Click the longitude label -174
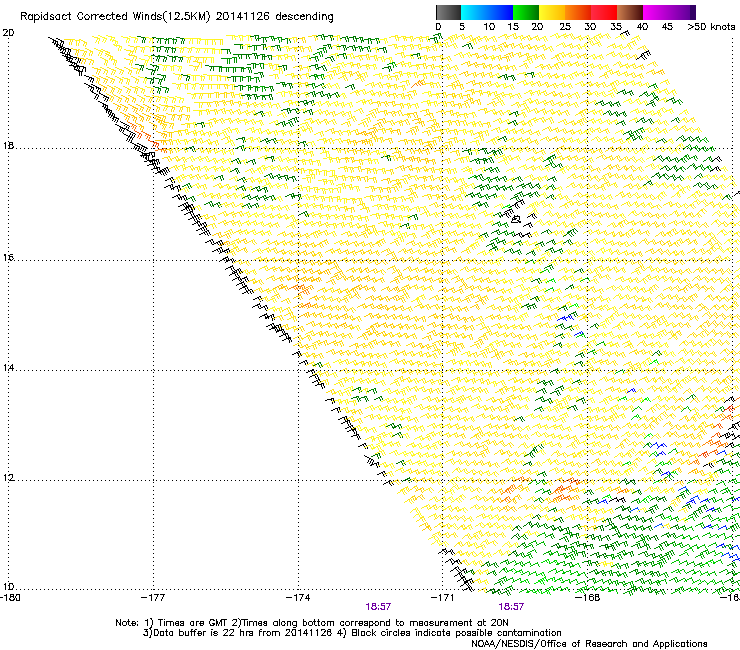This screenshot has height=650, width=740. pyautogui.click(x=298, y=598)
